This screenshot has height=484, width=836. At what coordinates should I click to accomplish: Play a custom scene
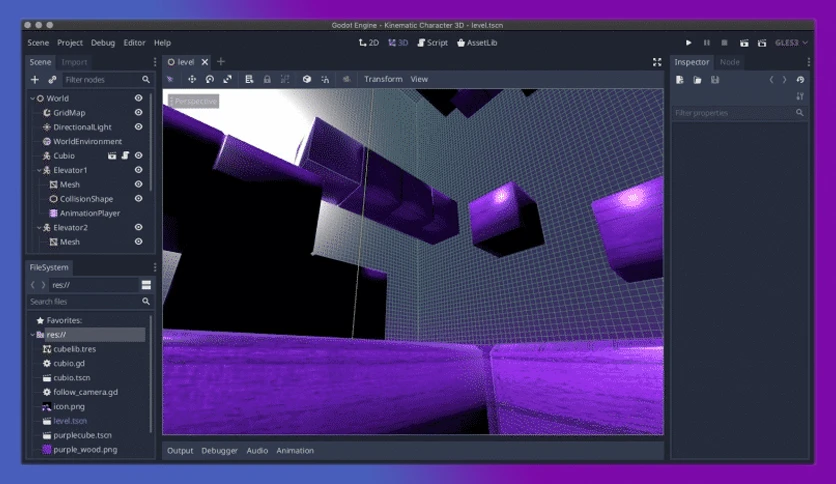762,43
